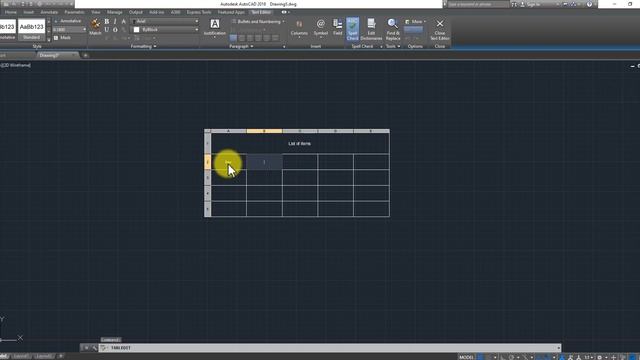640x360 pixels.
Task: Click the MODEL status bar button
Action: pyautogui.click(x=466, y=357)
